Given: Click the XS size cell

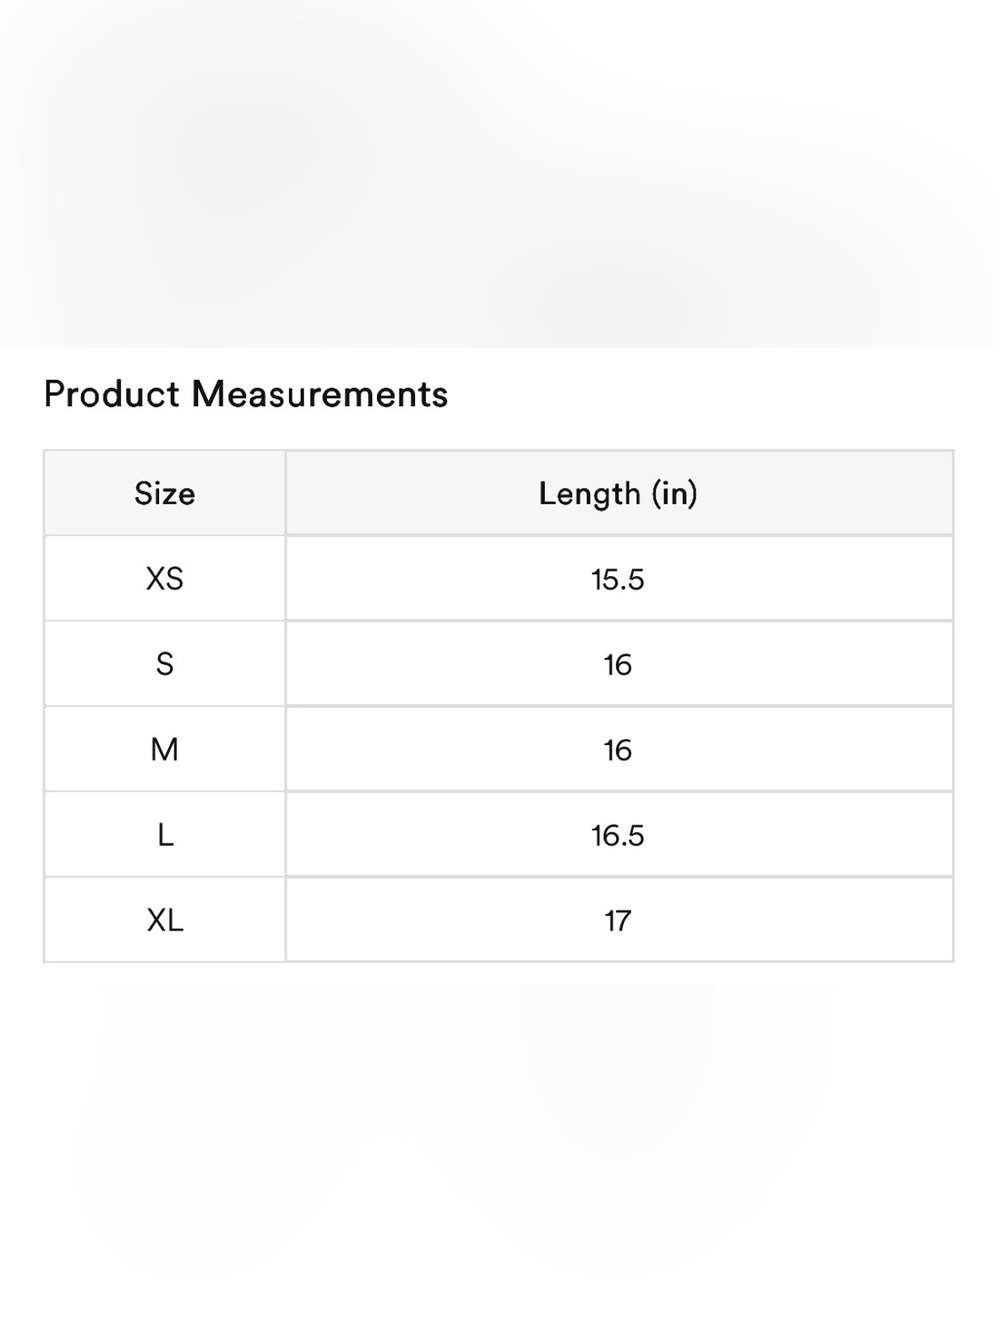Looking at the screenshot, I should point(165,579).
